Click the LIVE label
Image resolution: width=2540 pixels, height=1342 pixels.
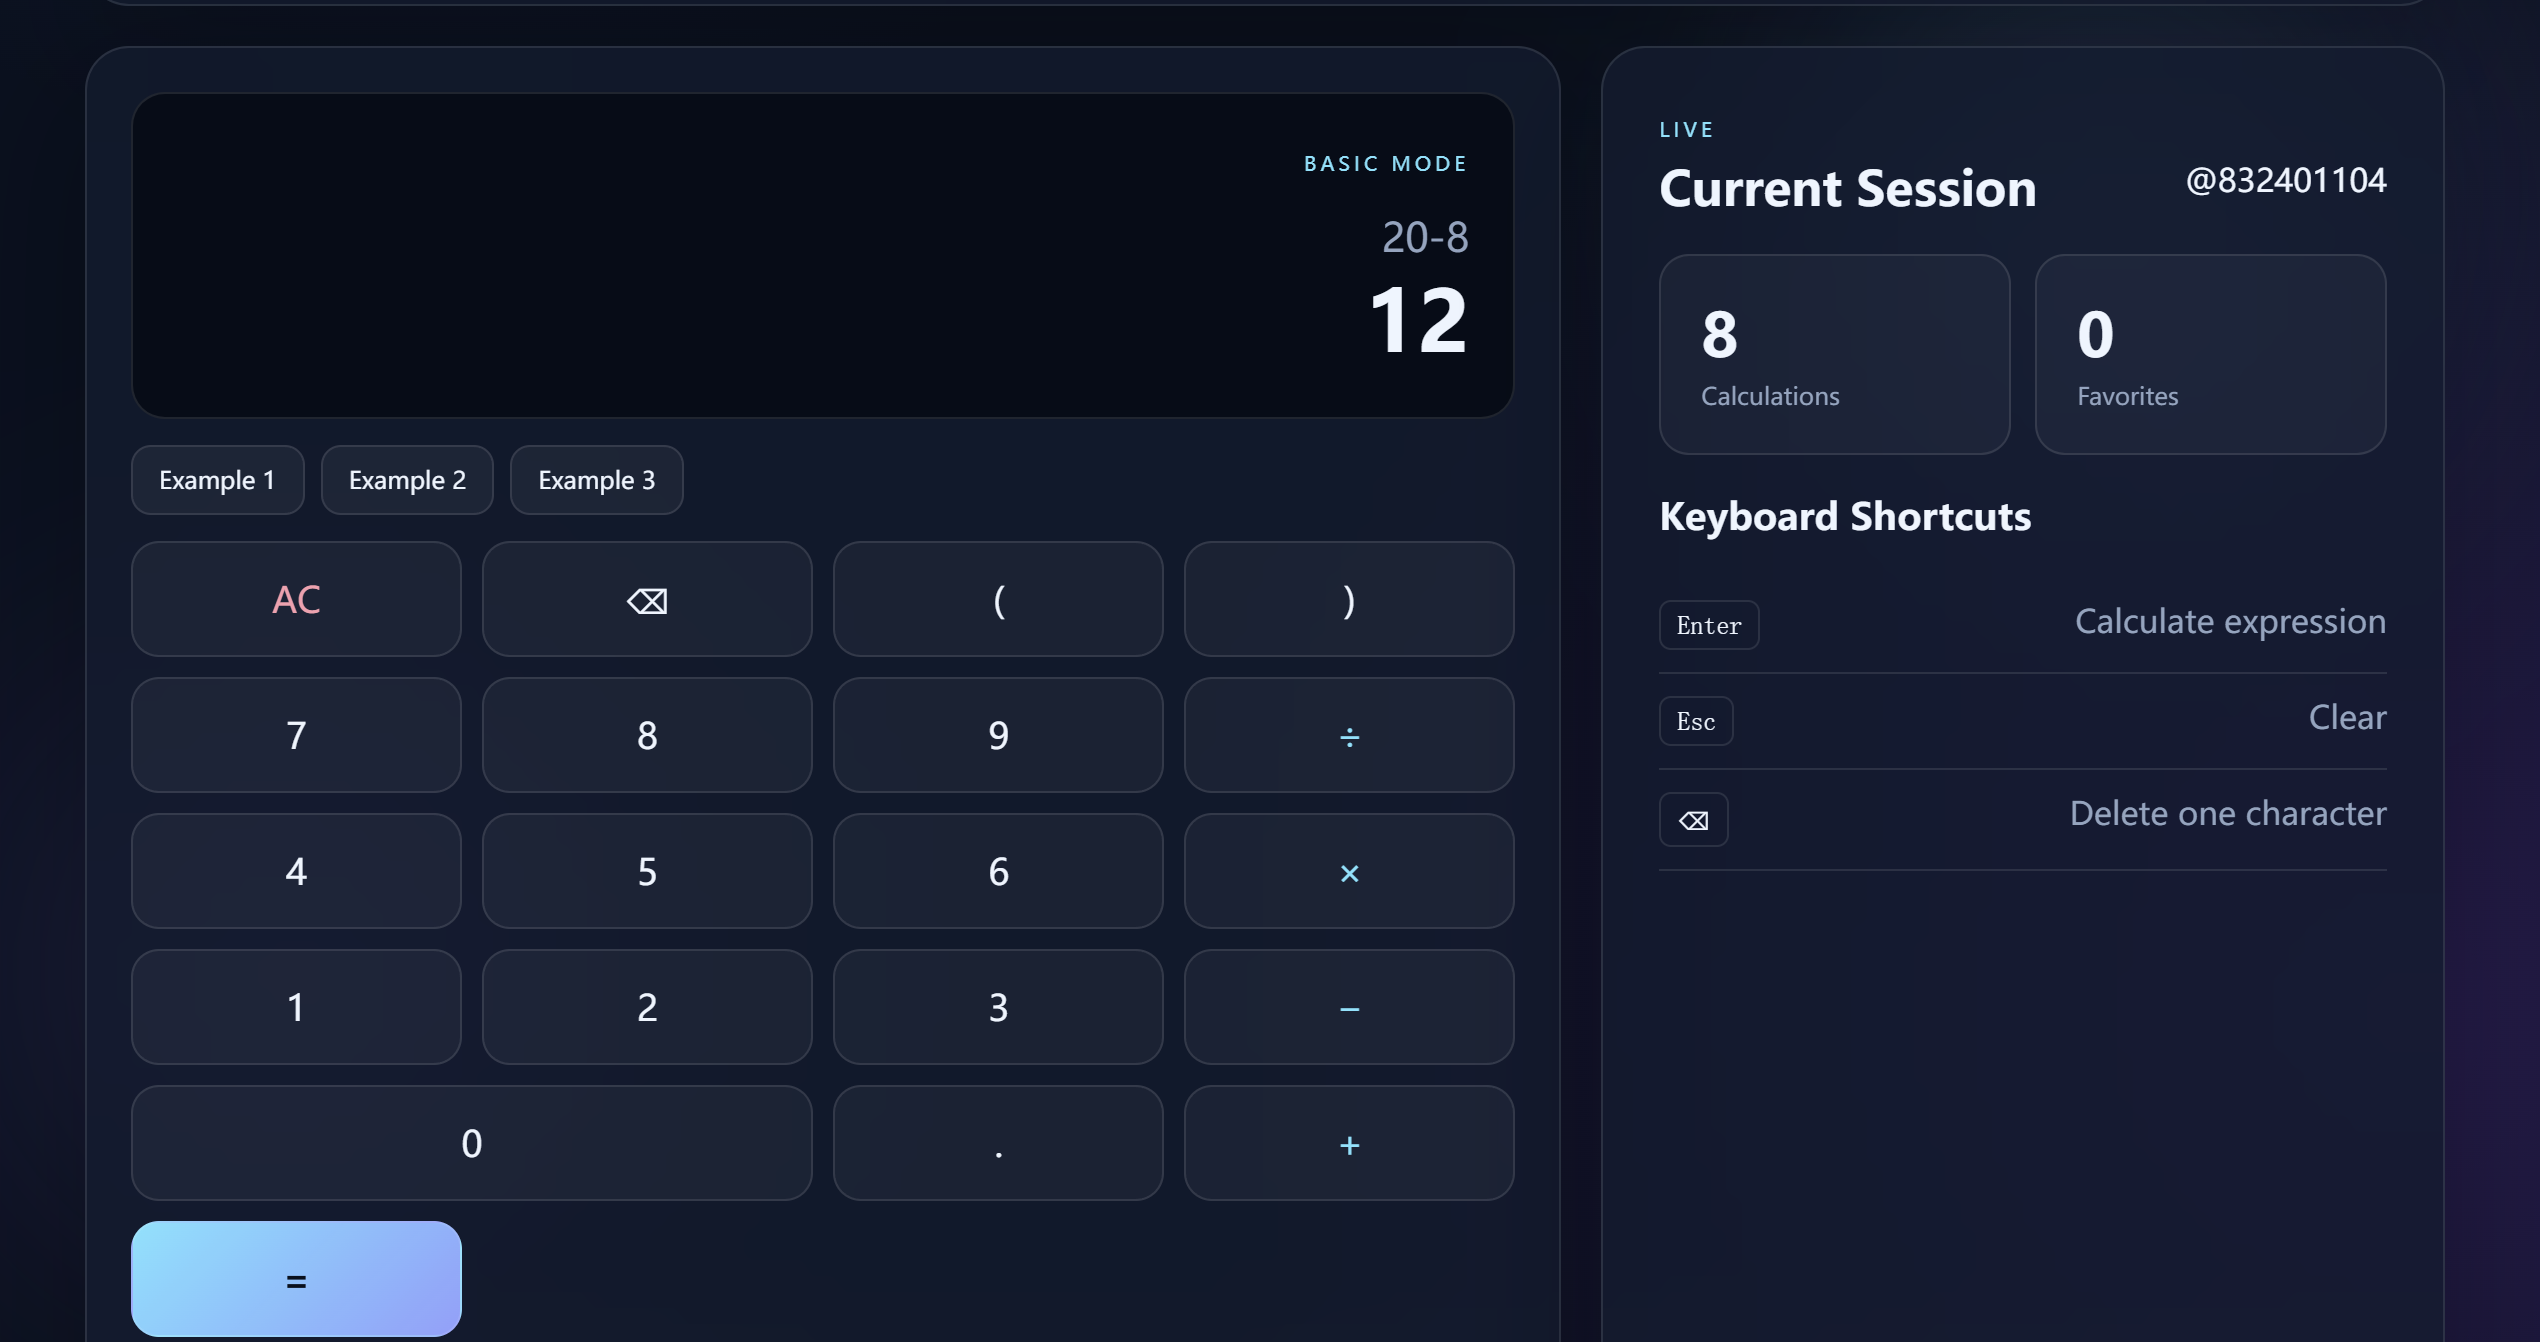coord(1686,129)
